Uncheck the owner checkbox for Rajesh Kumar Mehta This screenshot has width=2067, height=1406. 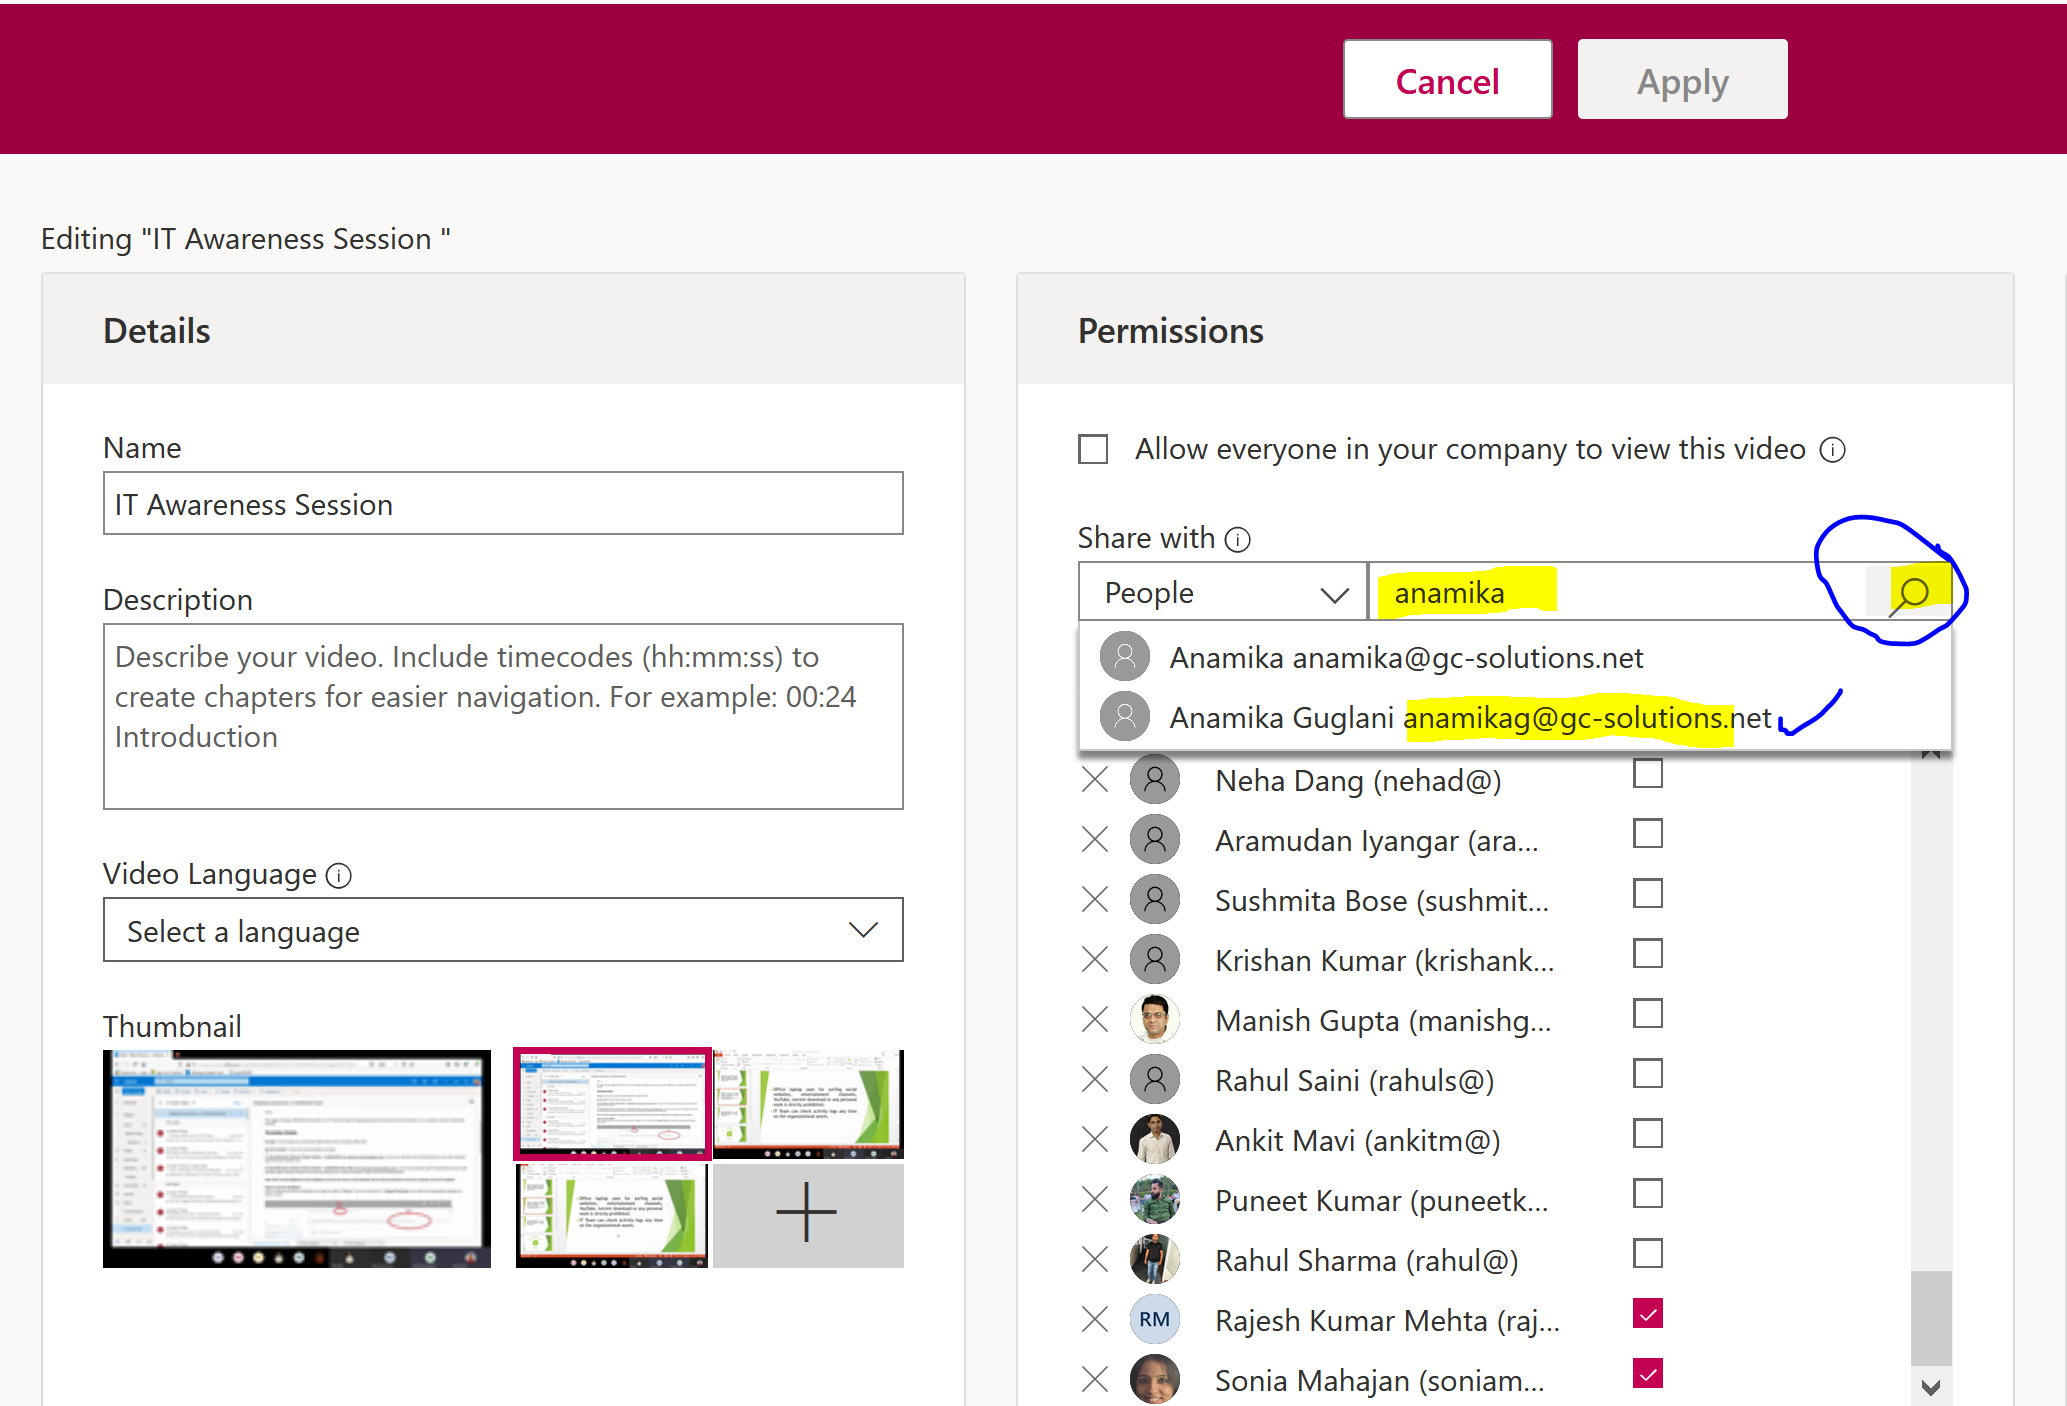(x=1647, y=1314)
